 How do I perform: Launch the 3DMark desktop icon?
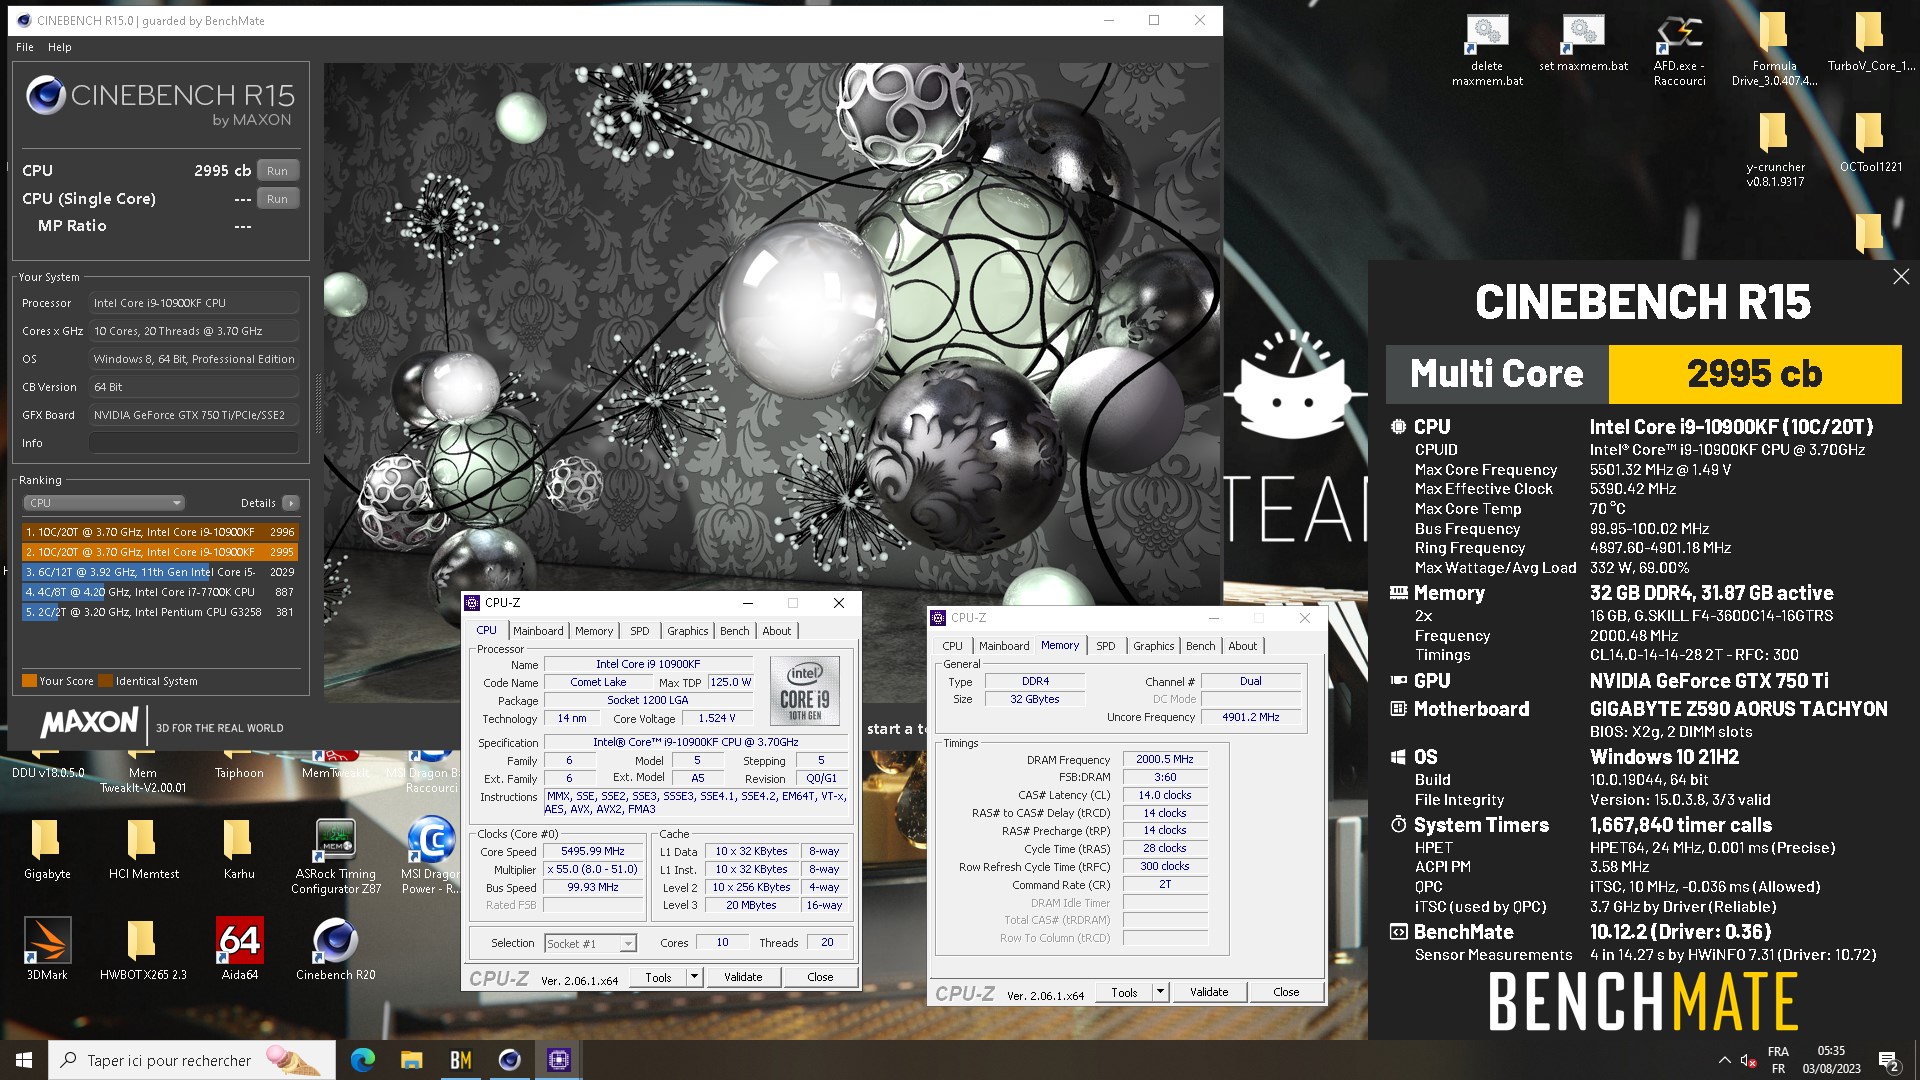(x=47, y=950)
